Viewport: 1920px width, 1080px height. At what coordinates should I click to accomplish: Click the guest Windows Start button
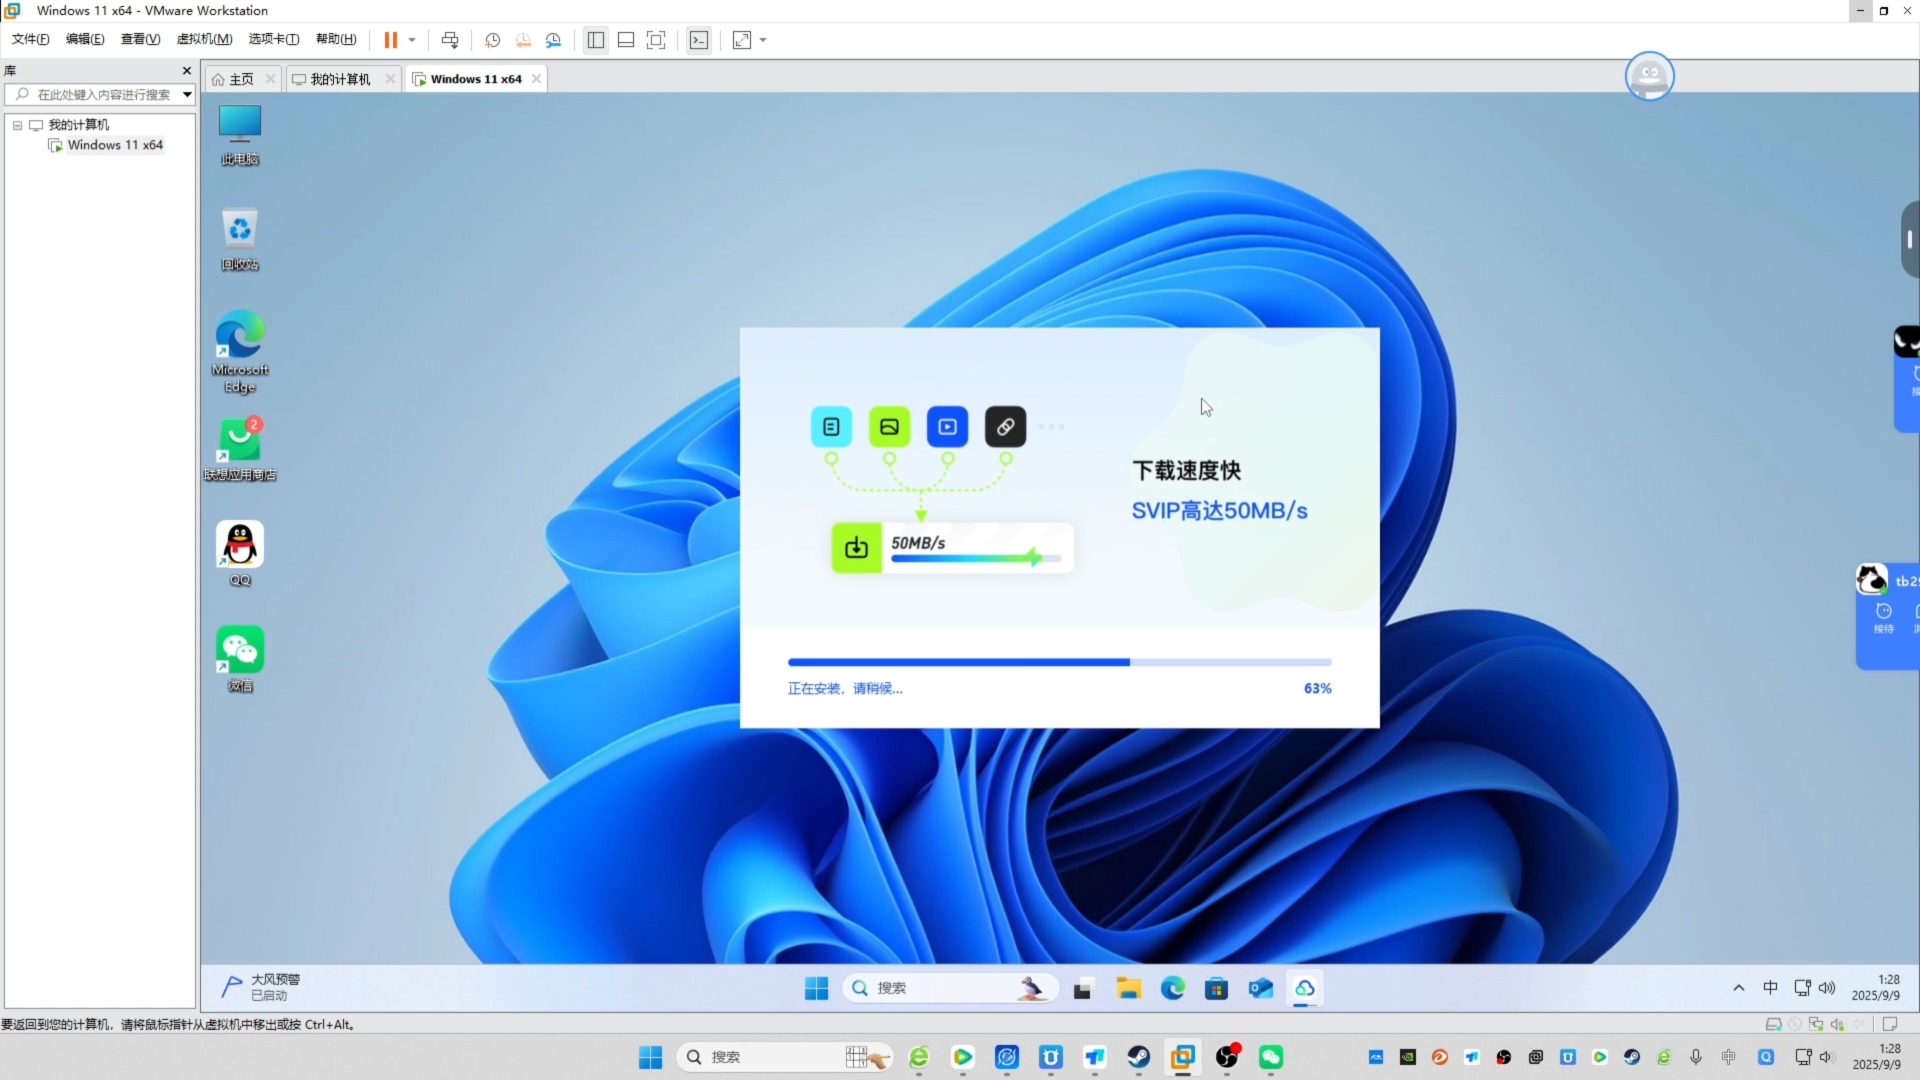[816, 988]
